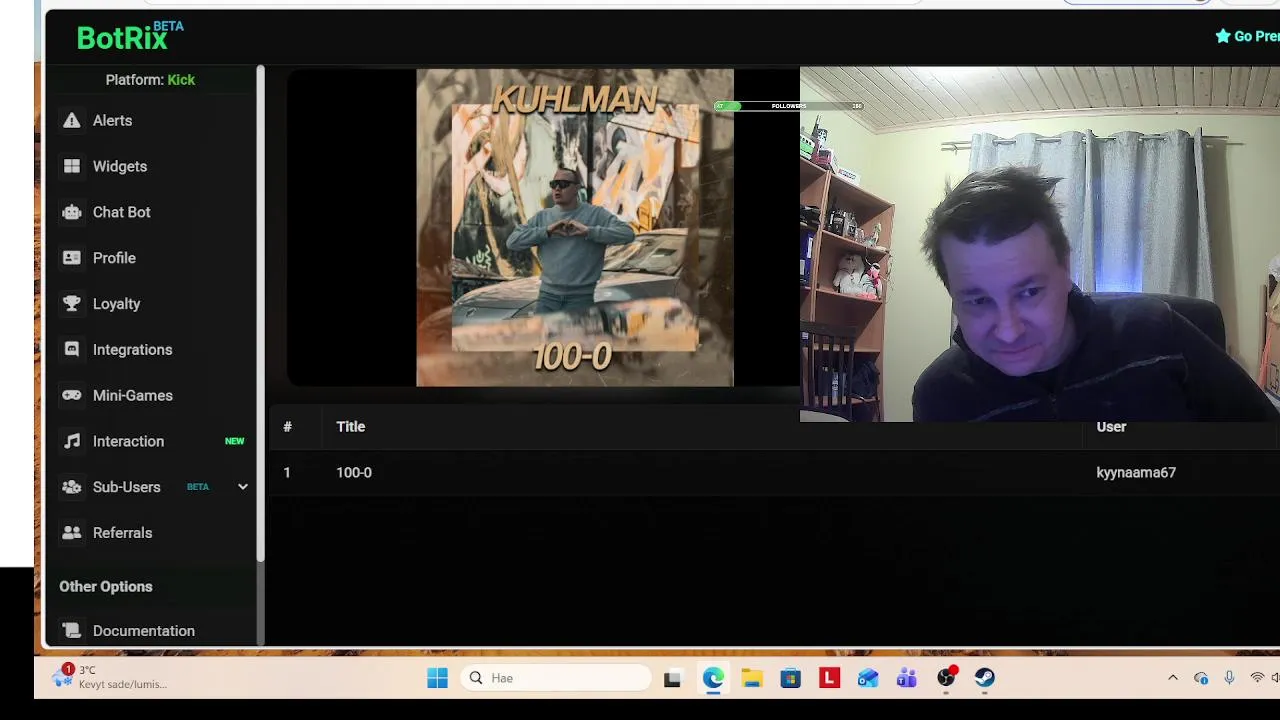The width and height of the screenshot is (1280, 720).
Task: Click the Go Premium star icon
Action: point(1222,36)
